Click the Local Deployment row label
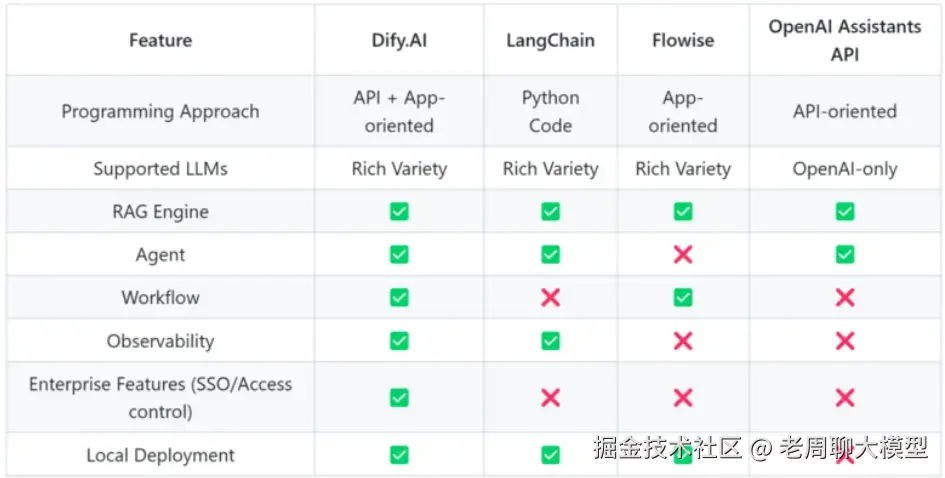 pos(160,455)
